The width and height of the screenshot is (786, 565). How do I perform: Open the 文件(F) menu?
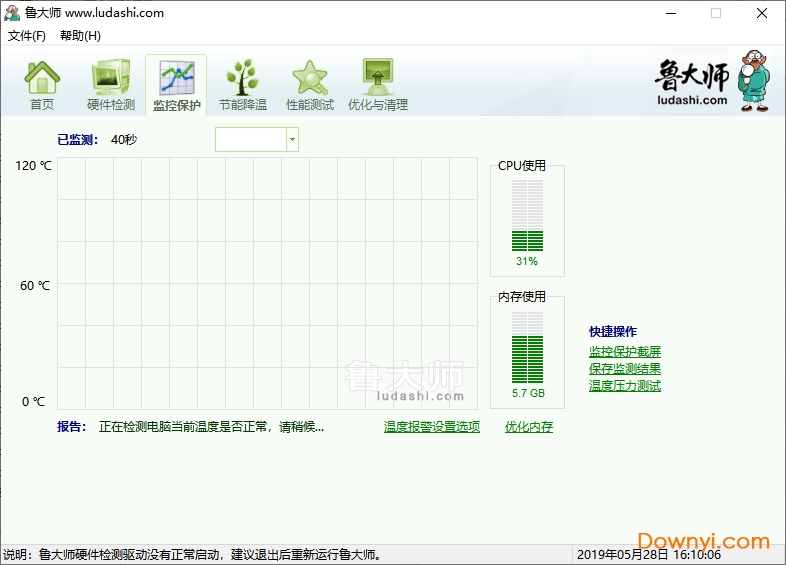pos(27,36)
